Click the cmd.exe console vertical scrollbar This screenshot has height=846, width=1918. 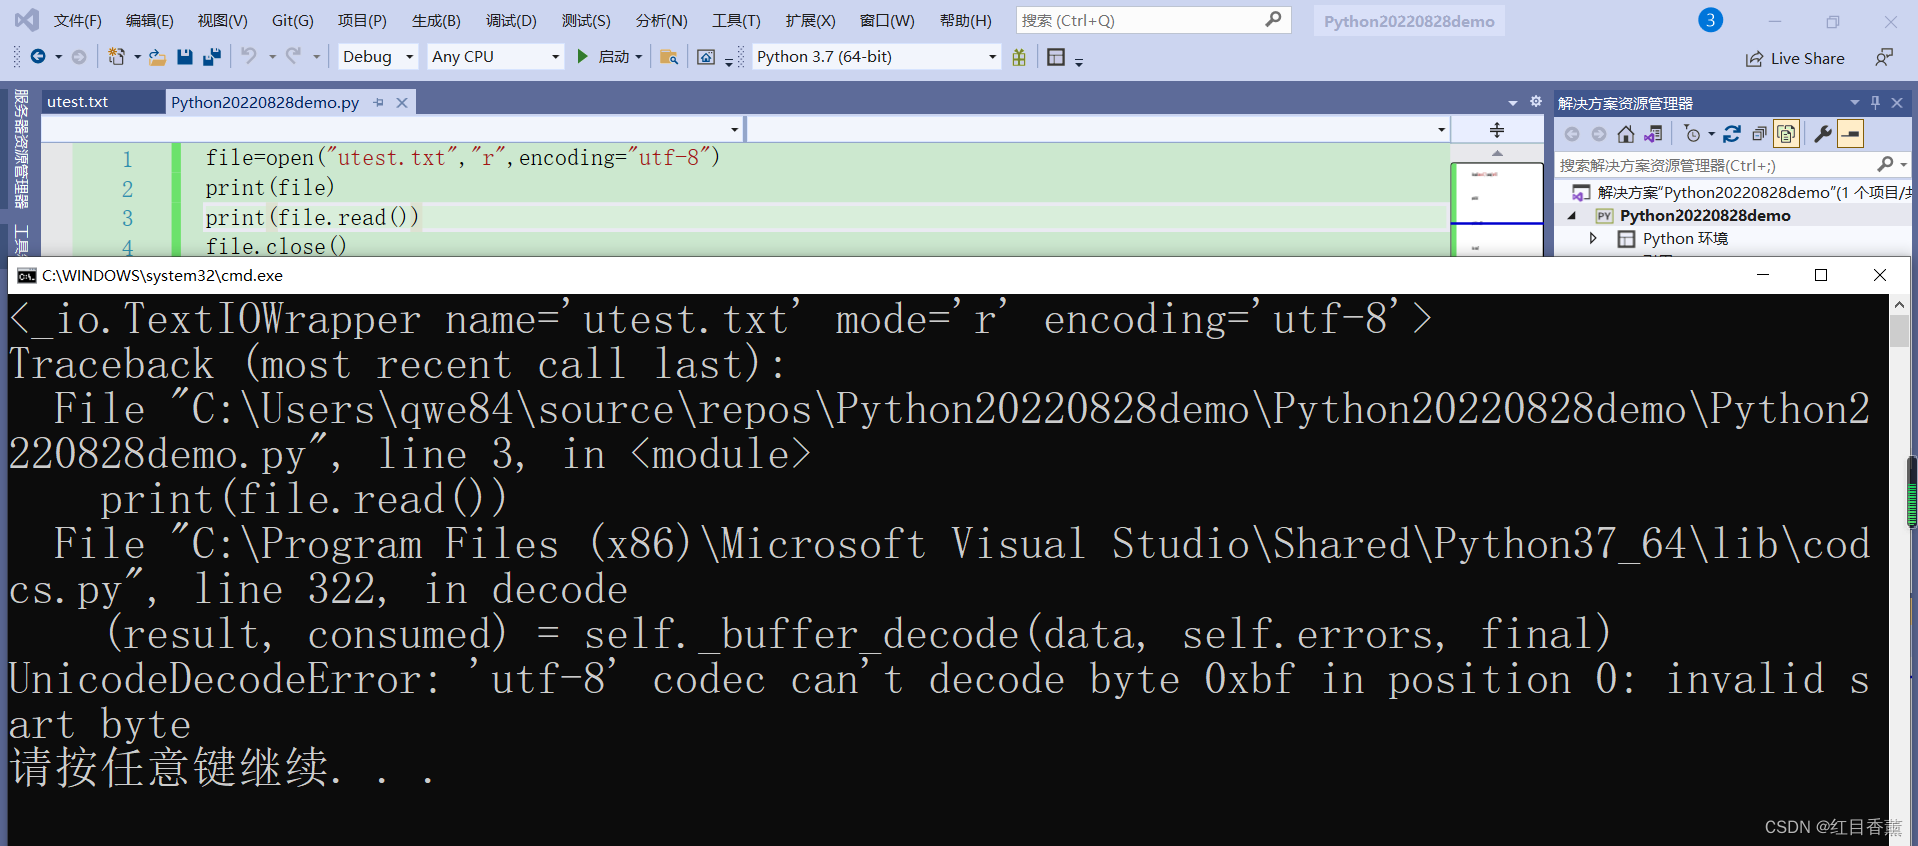tap(1899, 570)
